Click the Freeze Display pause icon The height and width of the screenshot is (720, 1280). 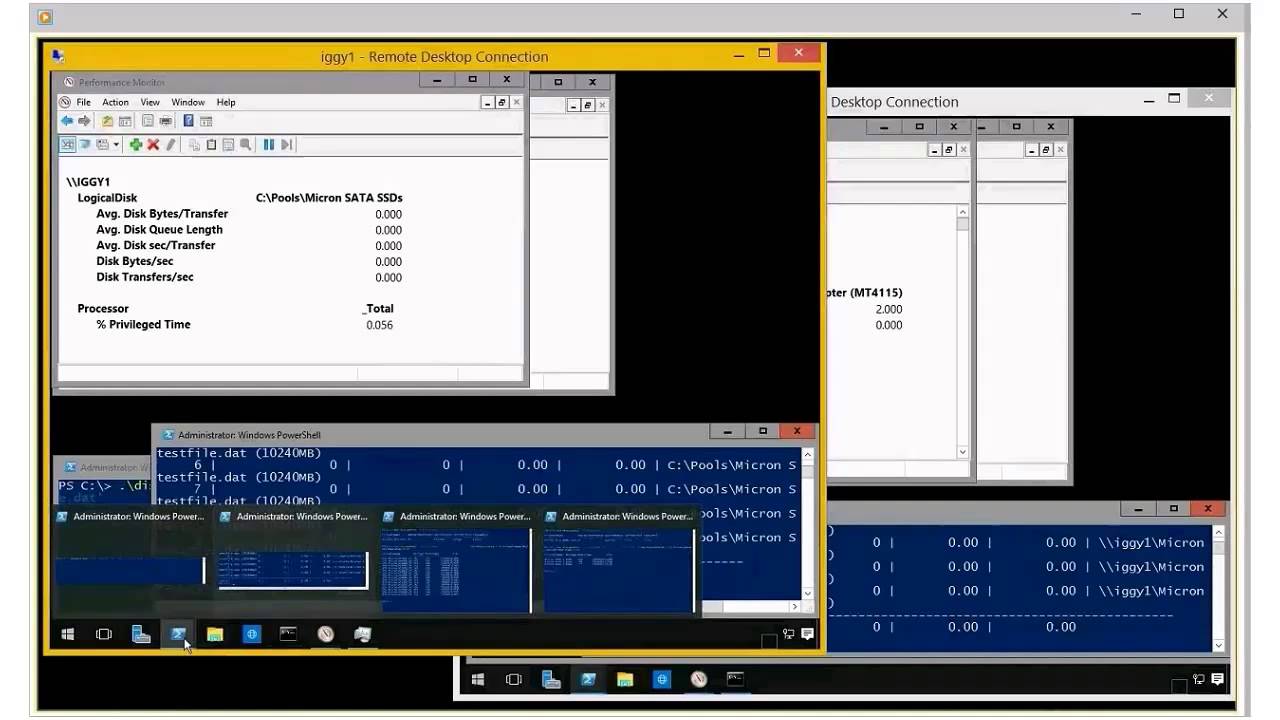tap(269, 145)
